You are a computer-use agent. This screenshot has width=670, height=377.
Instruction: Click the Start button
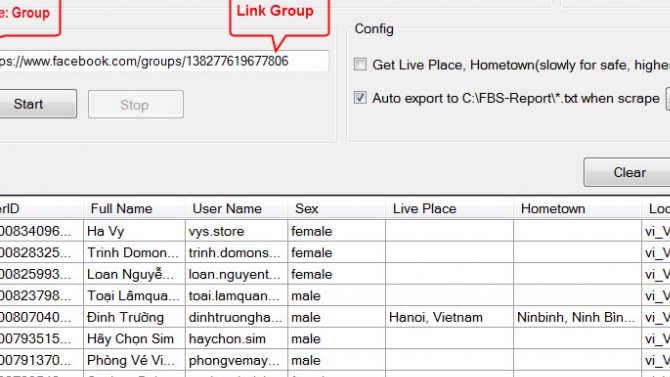(38, 104)
